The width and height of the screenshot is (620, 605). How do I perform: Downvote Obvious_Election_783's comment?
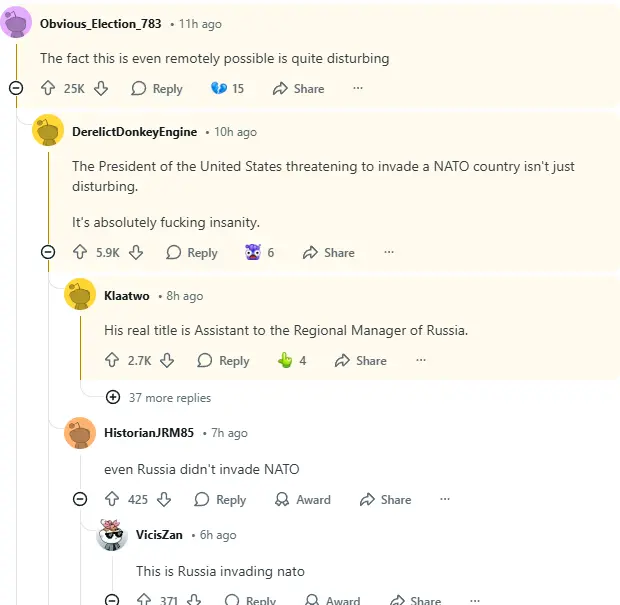(101, 88)
